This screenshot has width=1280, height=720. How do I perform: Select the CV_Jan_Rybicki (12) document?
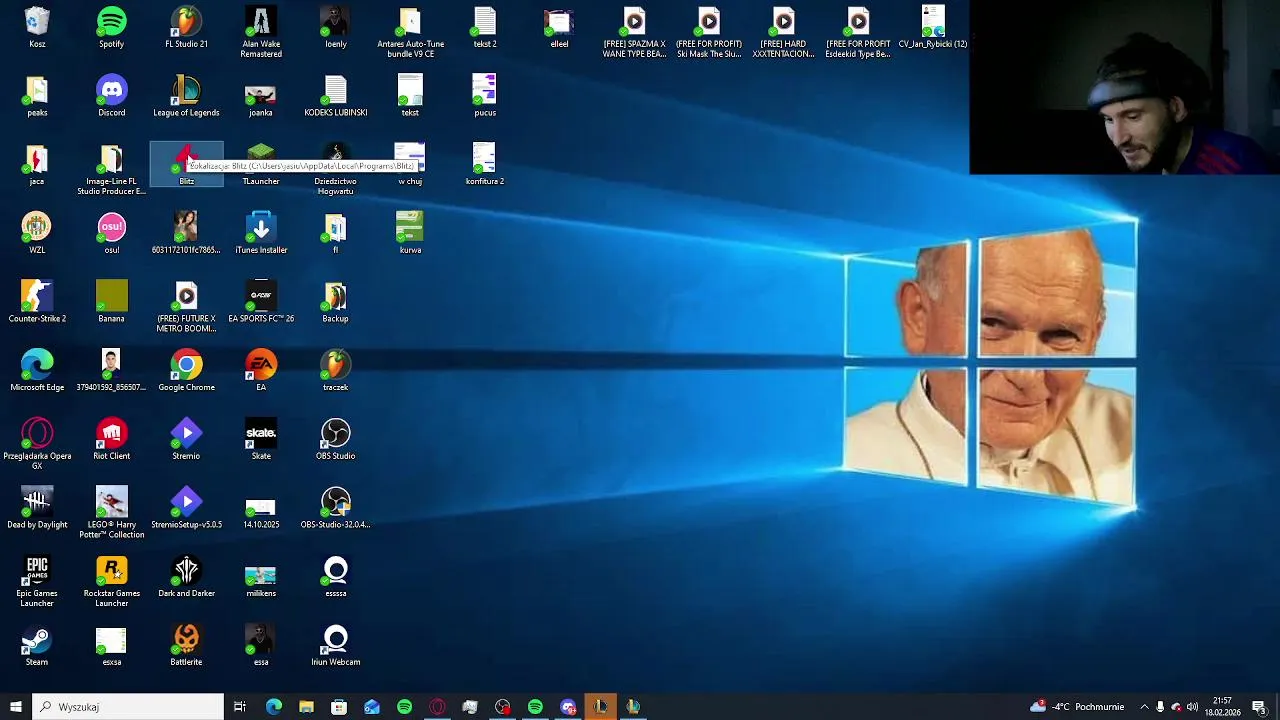(x=932, y=28)
